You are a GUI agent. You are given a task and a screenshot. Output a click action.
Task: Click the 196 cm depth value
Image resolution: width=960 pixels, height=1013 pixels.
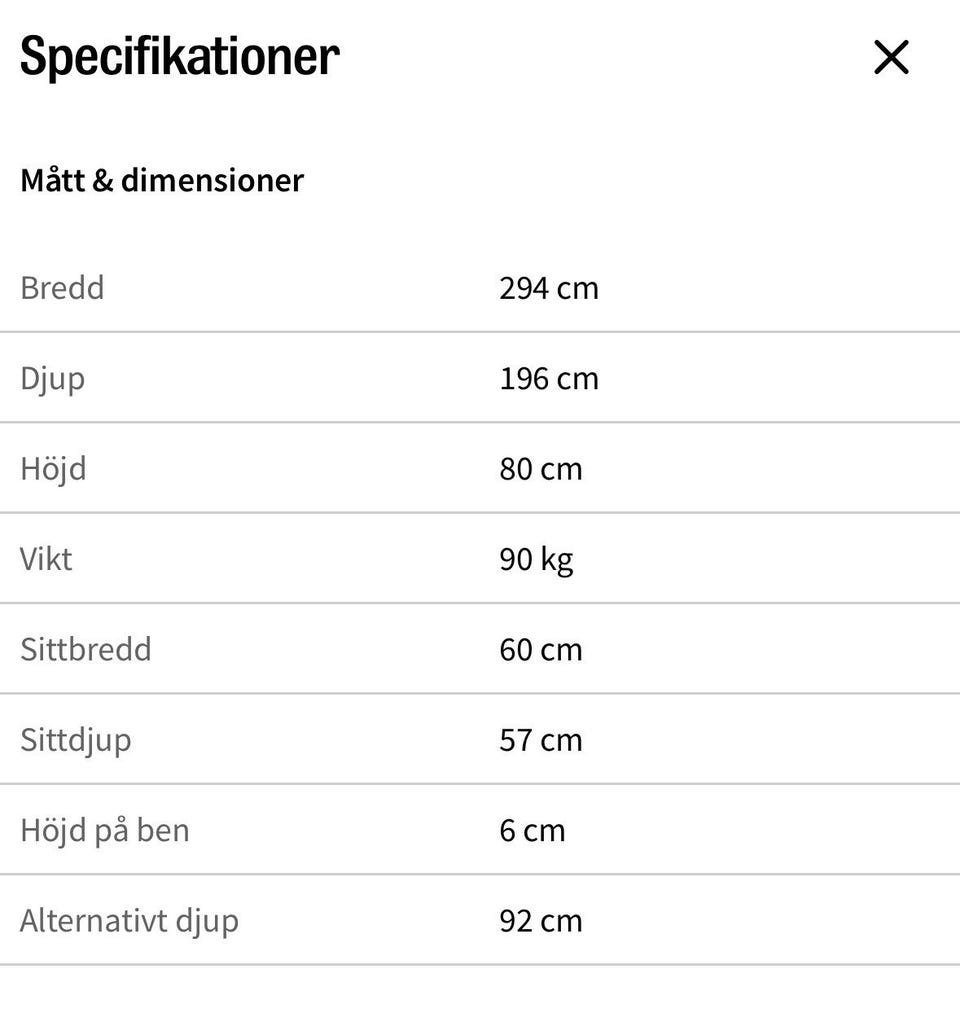point(549,379)
